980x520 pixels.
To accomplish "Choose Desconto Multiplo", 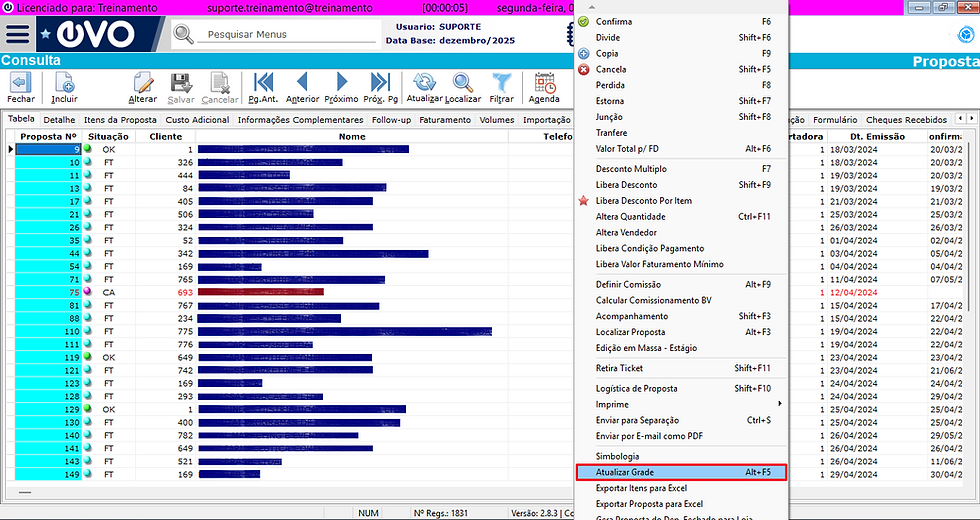I will pyautogui.click(x=681, y=169).
